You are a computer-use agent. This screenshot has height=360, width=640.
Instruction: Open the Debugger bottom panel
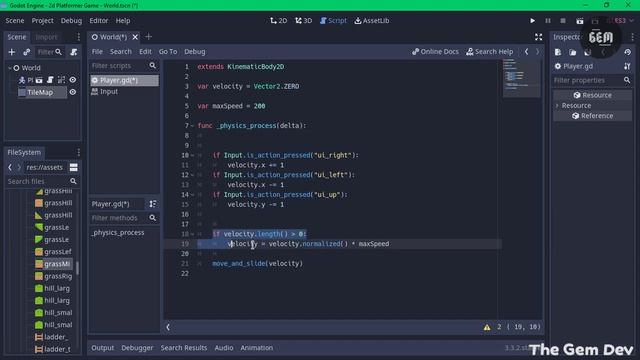point(137,348)
